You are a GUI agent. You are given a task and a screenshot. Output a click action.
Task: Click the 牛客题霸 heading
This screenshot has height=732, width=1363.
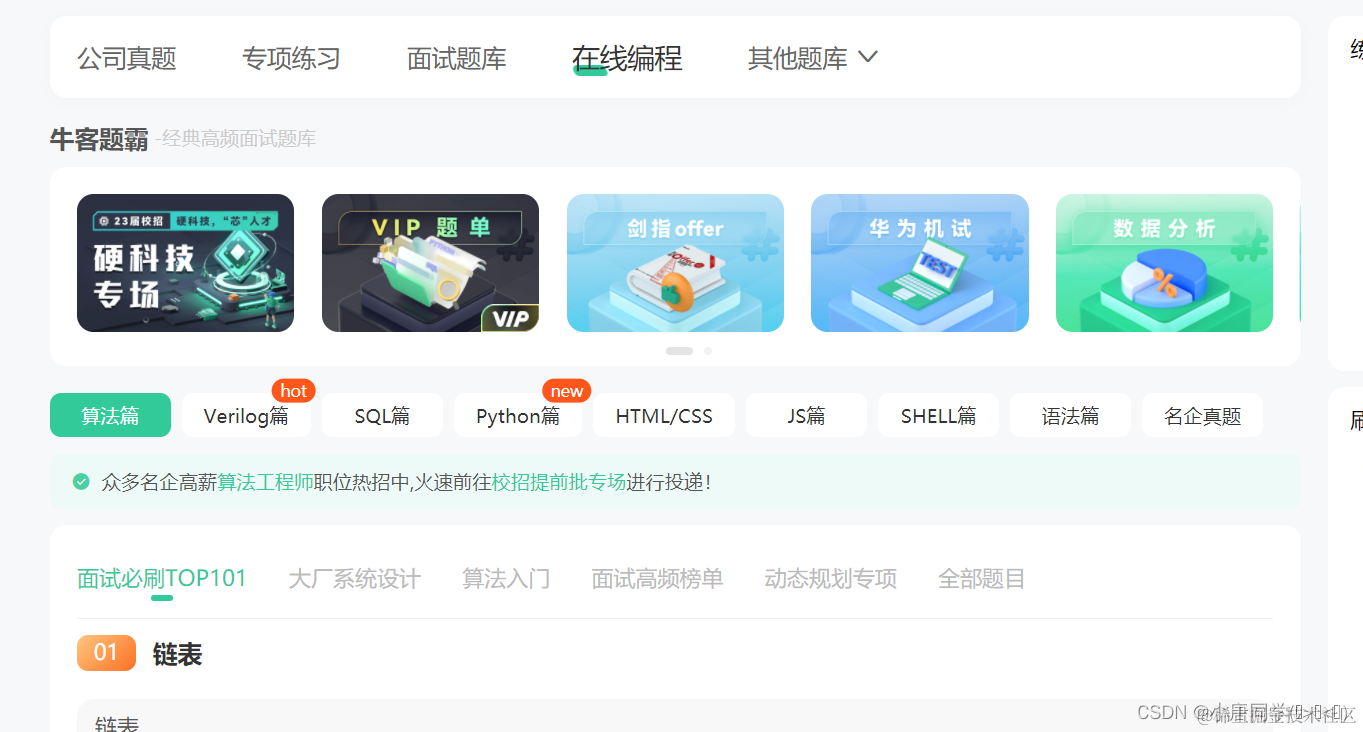(x=99, y=139)
